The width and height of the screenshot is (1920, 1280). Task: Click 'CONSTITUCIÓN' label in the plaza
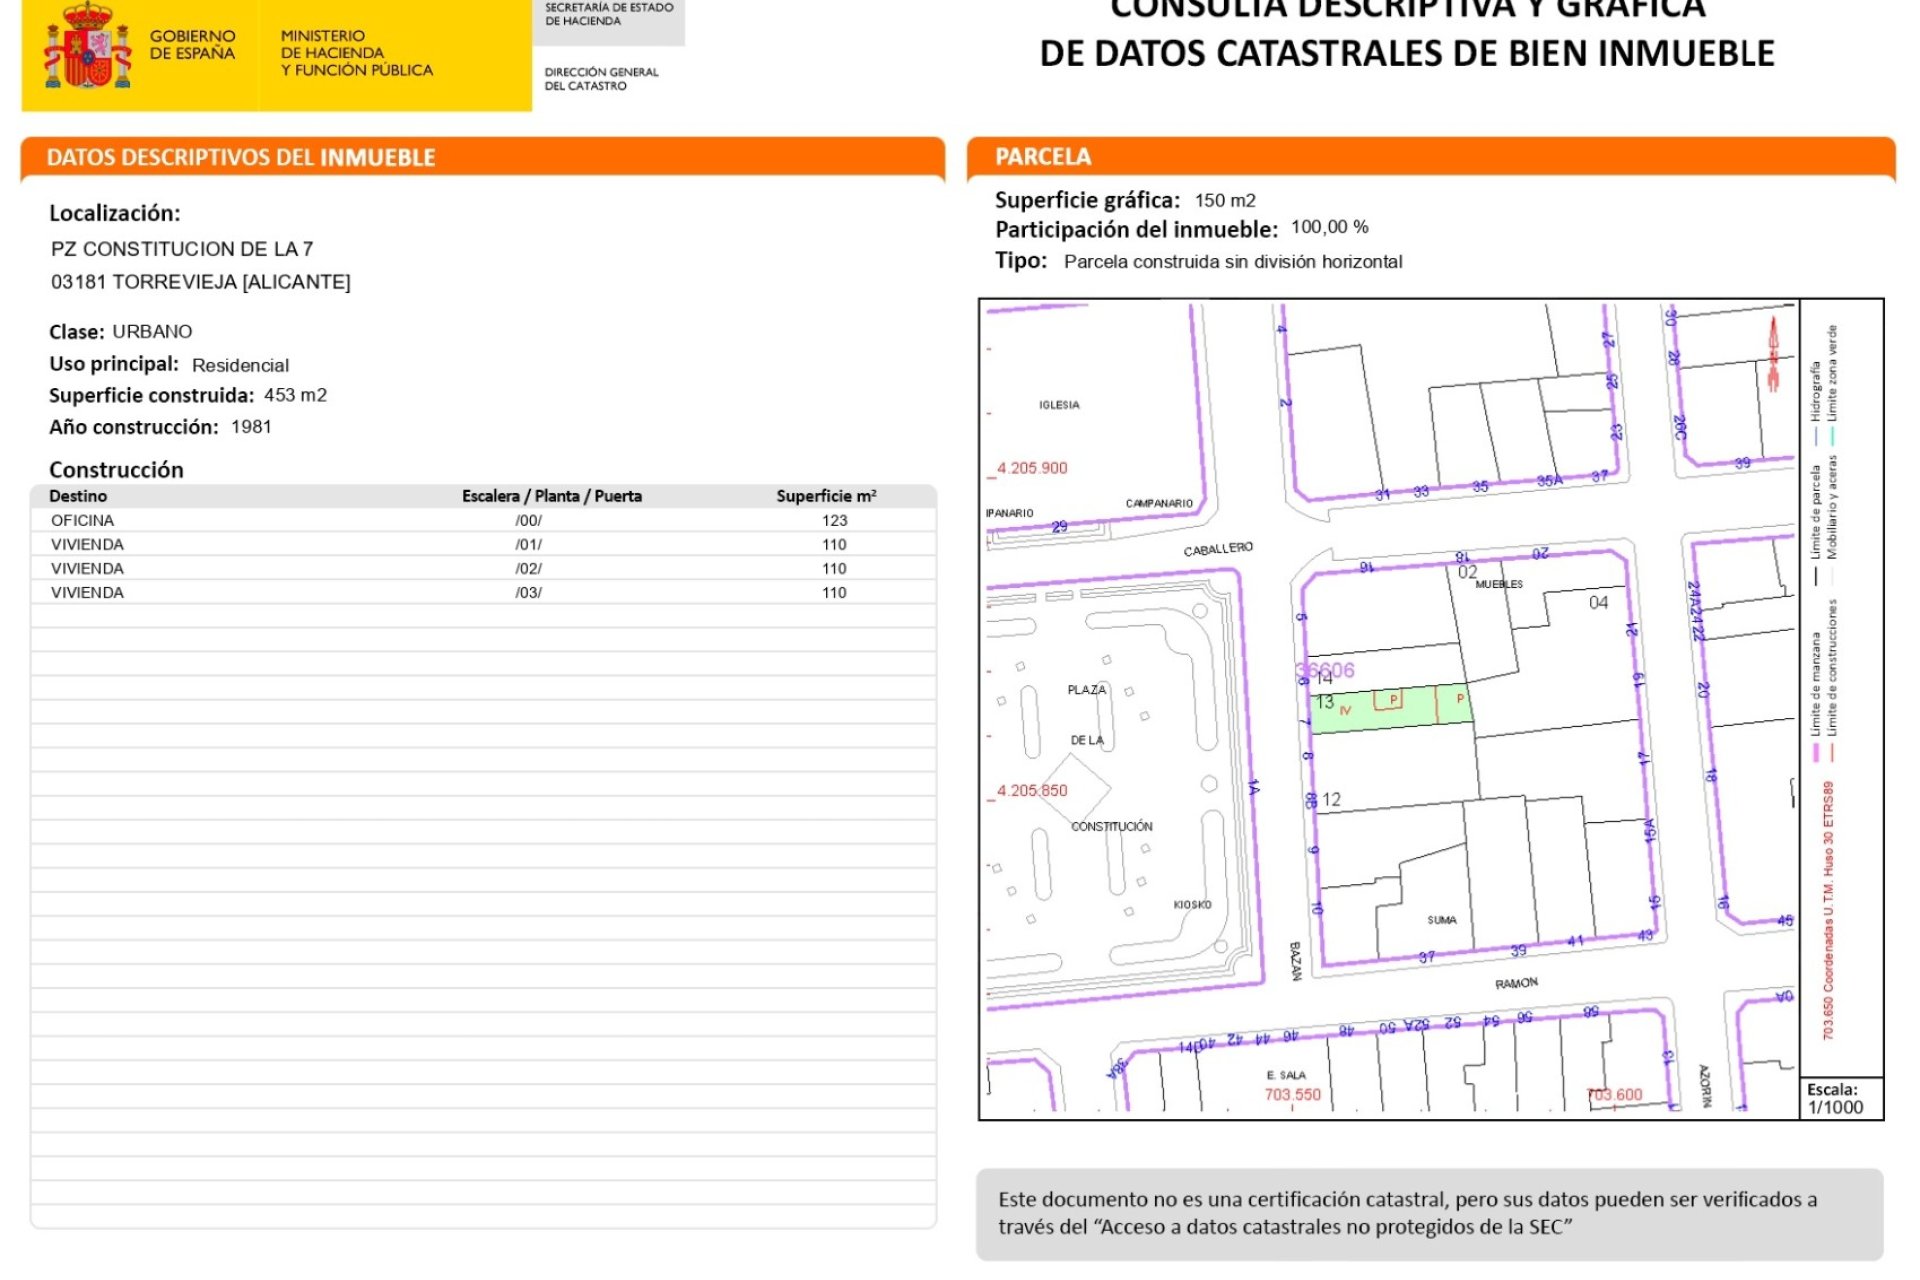coord(1112,827)
